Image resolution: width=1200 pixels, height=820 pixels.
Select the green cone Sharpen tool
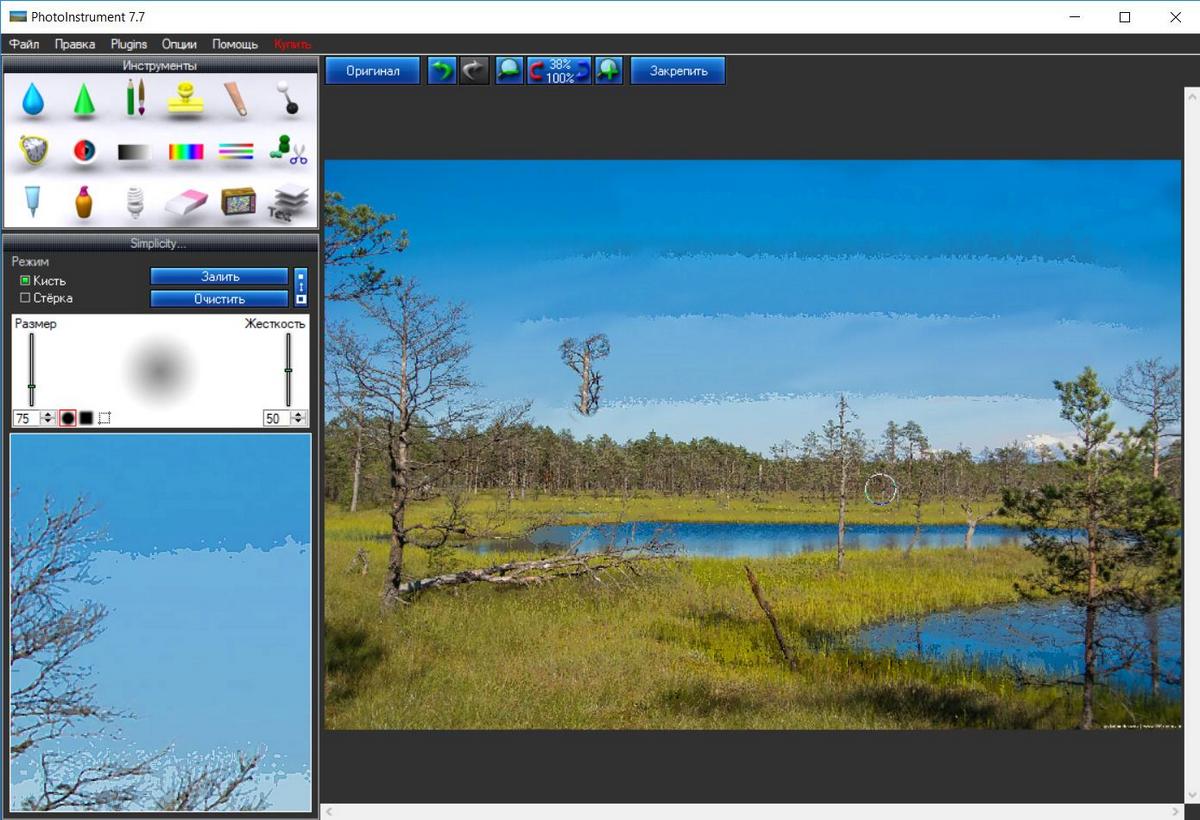84,99
